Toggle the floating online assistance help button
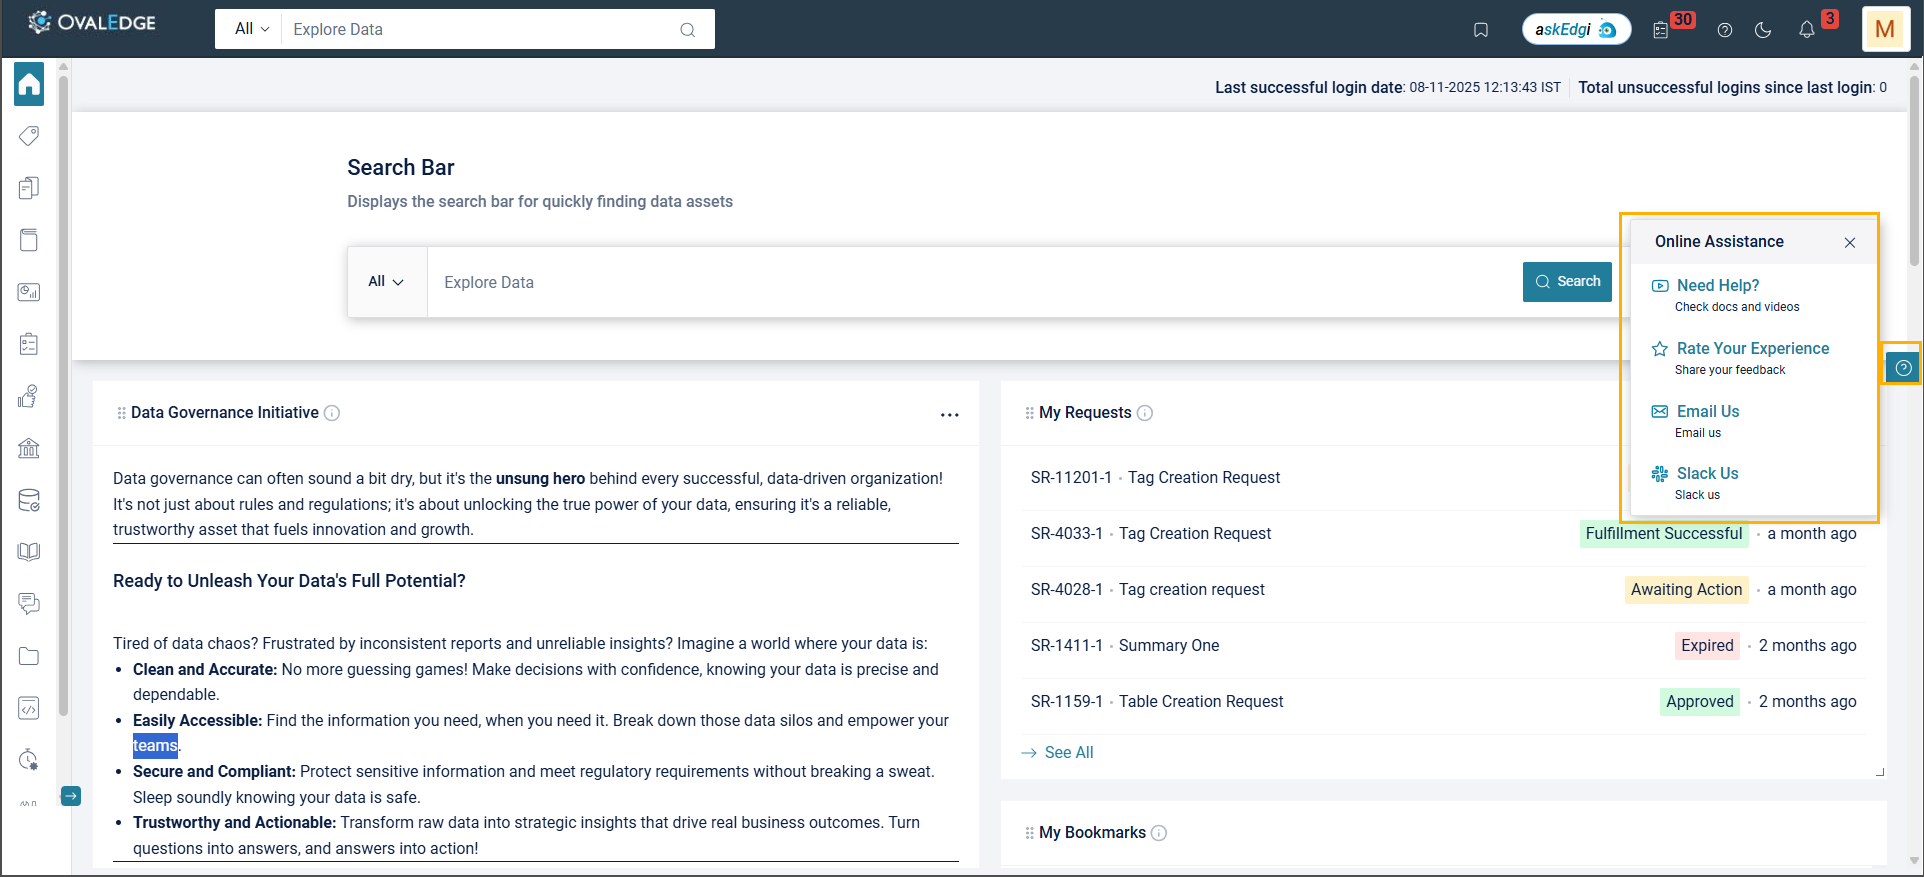 [1903, 367]
